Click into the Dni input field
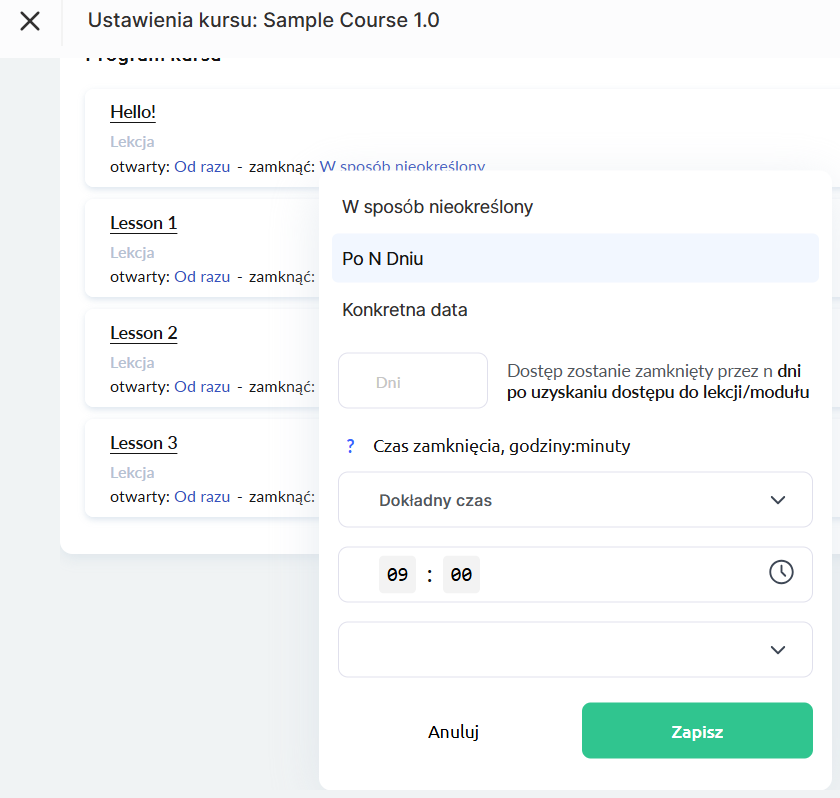Image resolution: width=840 pixels, height=798 pixels. point(413,381)
